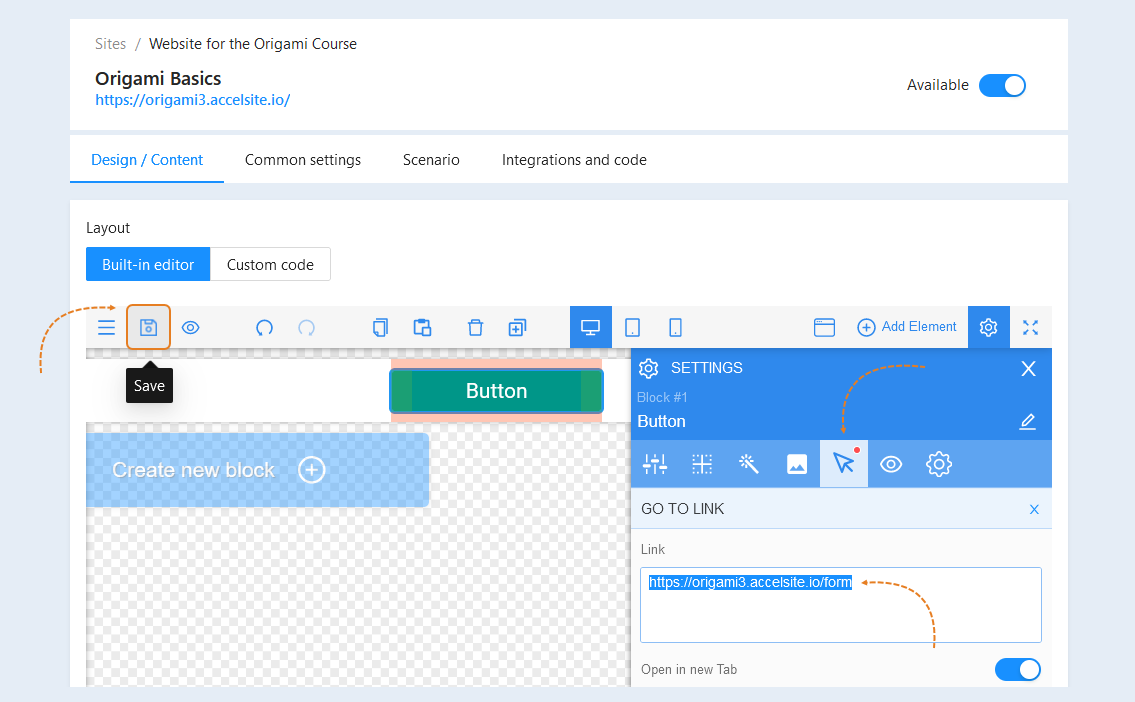Open the cursor click actions tab
This screenshot has width=1135, height=702.
[844, 463]
